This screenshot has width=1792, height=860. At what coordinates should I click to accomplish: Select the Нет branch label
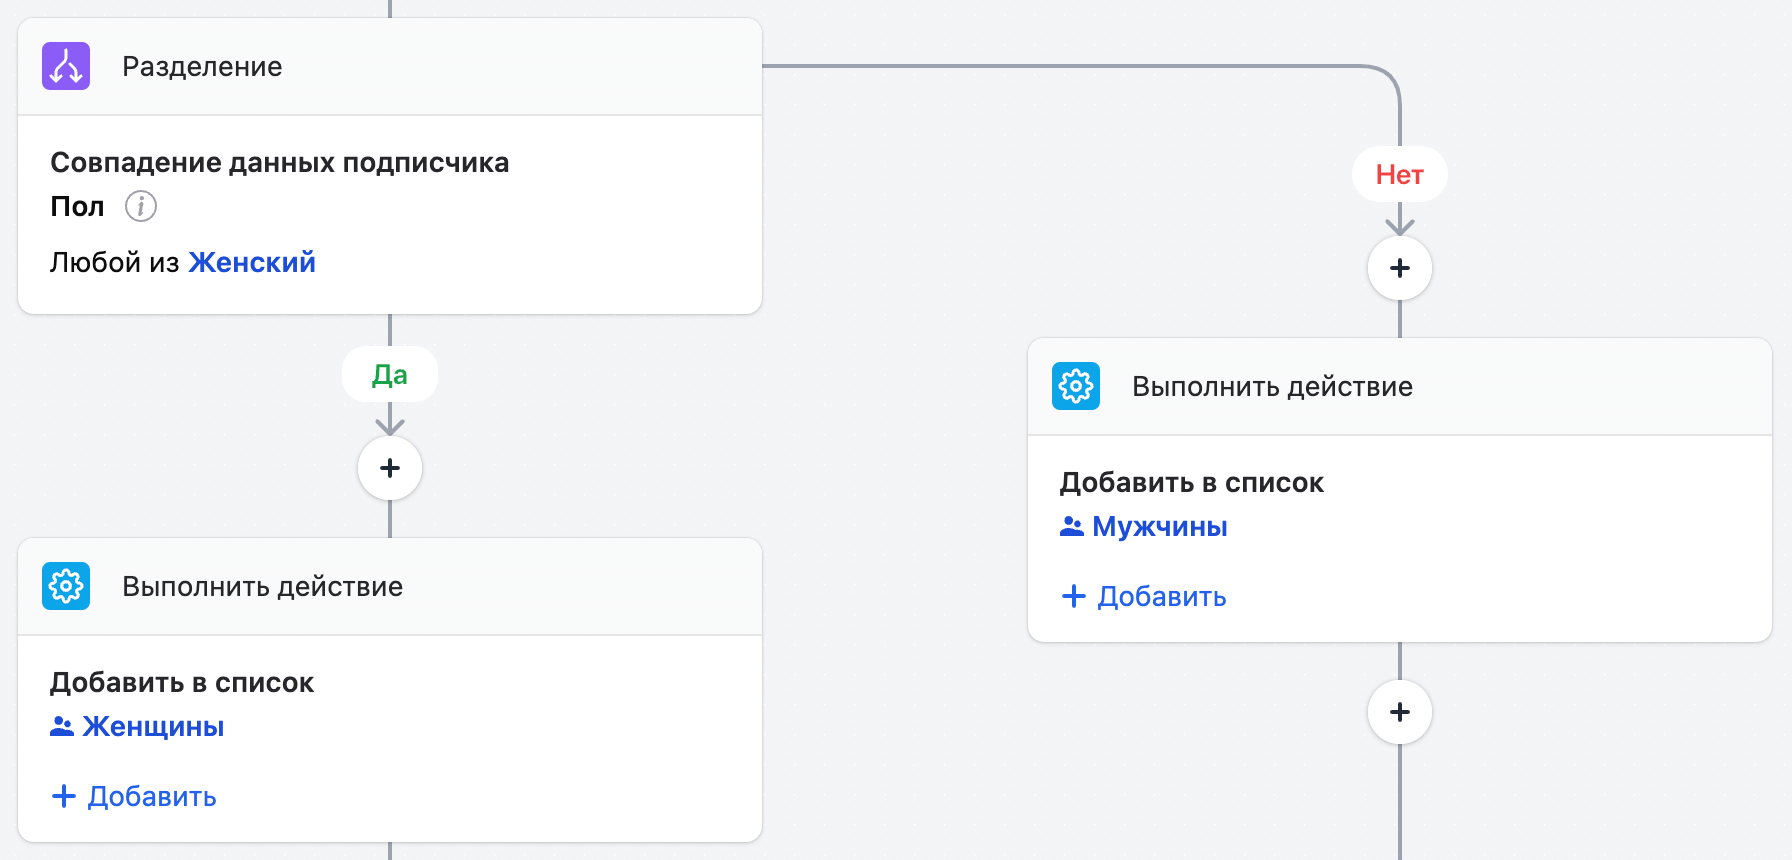pos(1400,174)
